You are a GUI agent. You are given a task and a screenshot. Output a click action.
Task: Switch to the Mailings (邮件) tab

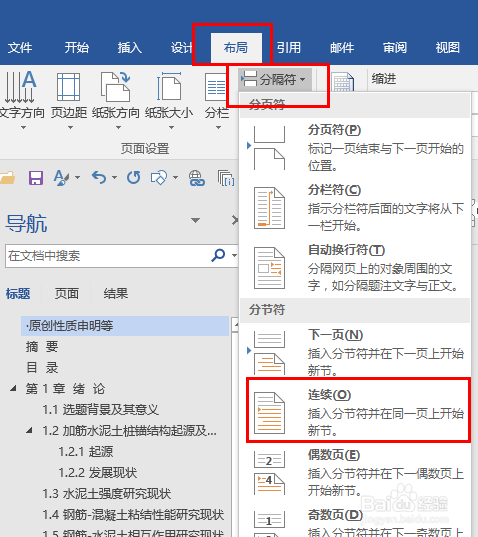342,48
